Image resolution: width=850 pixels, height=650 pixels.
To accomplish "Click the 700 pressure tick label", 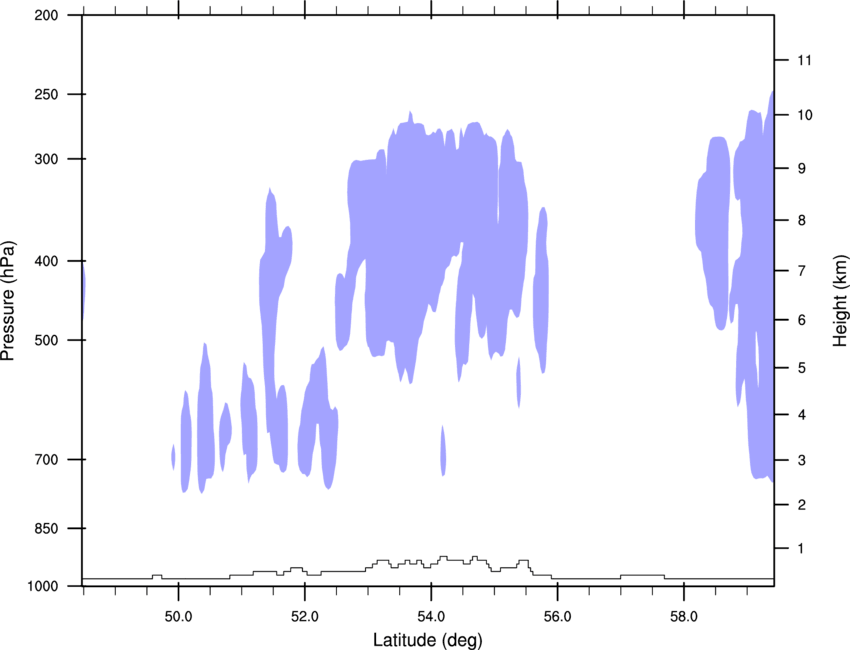I will (x=46, y=460).
